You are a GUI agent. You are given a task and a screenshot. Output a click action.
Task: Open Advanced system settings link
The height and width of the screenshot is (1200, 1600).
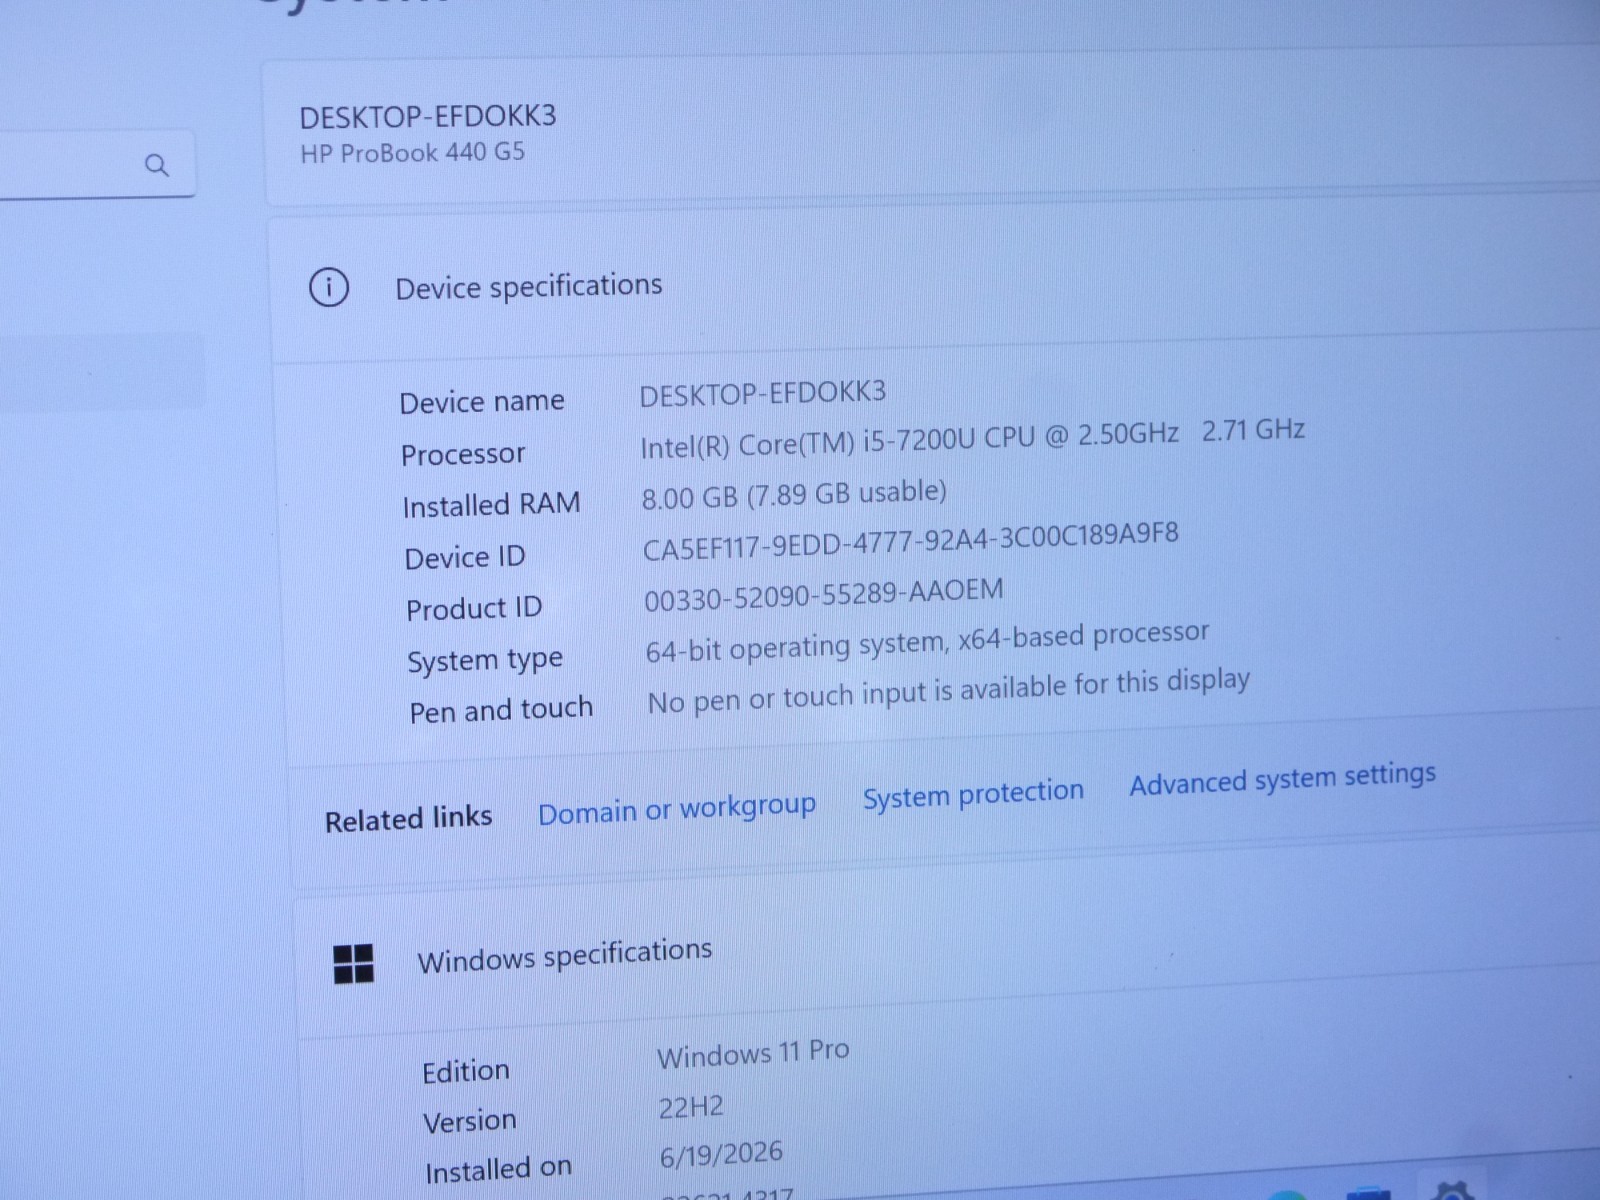pos(1283,778)
